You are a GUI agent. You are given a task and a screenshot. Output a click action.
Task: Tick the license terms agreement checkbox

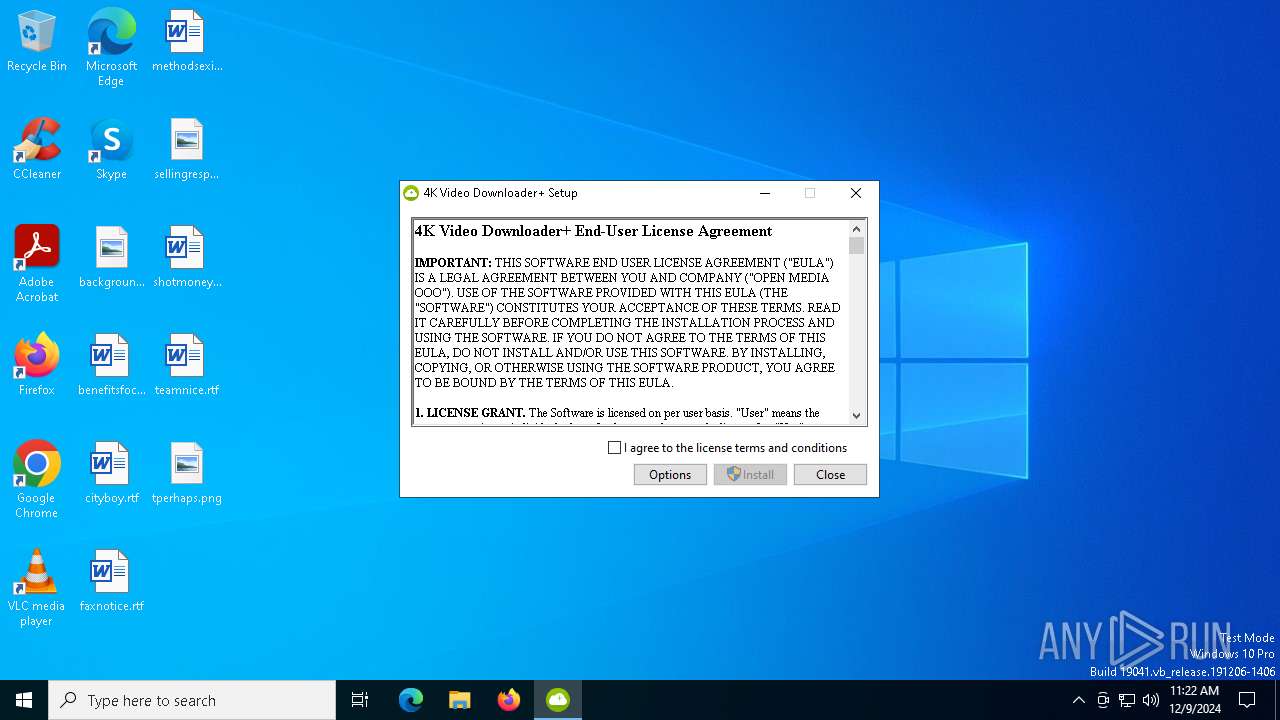pos(614,448)
